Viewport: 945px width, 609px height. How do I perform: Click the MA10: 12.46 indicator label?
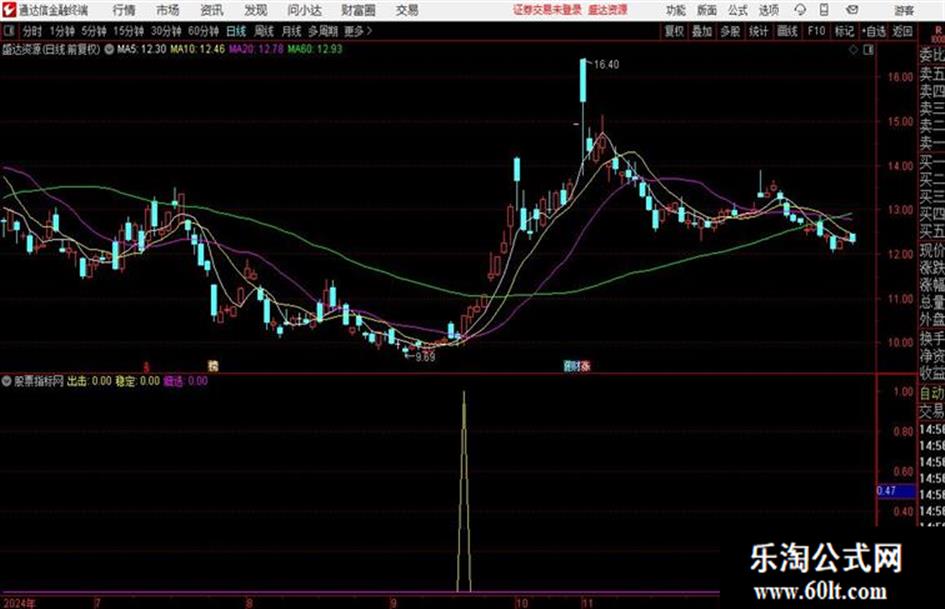(198, 49)
